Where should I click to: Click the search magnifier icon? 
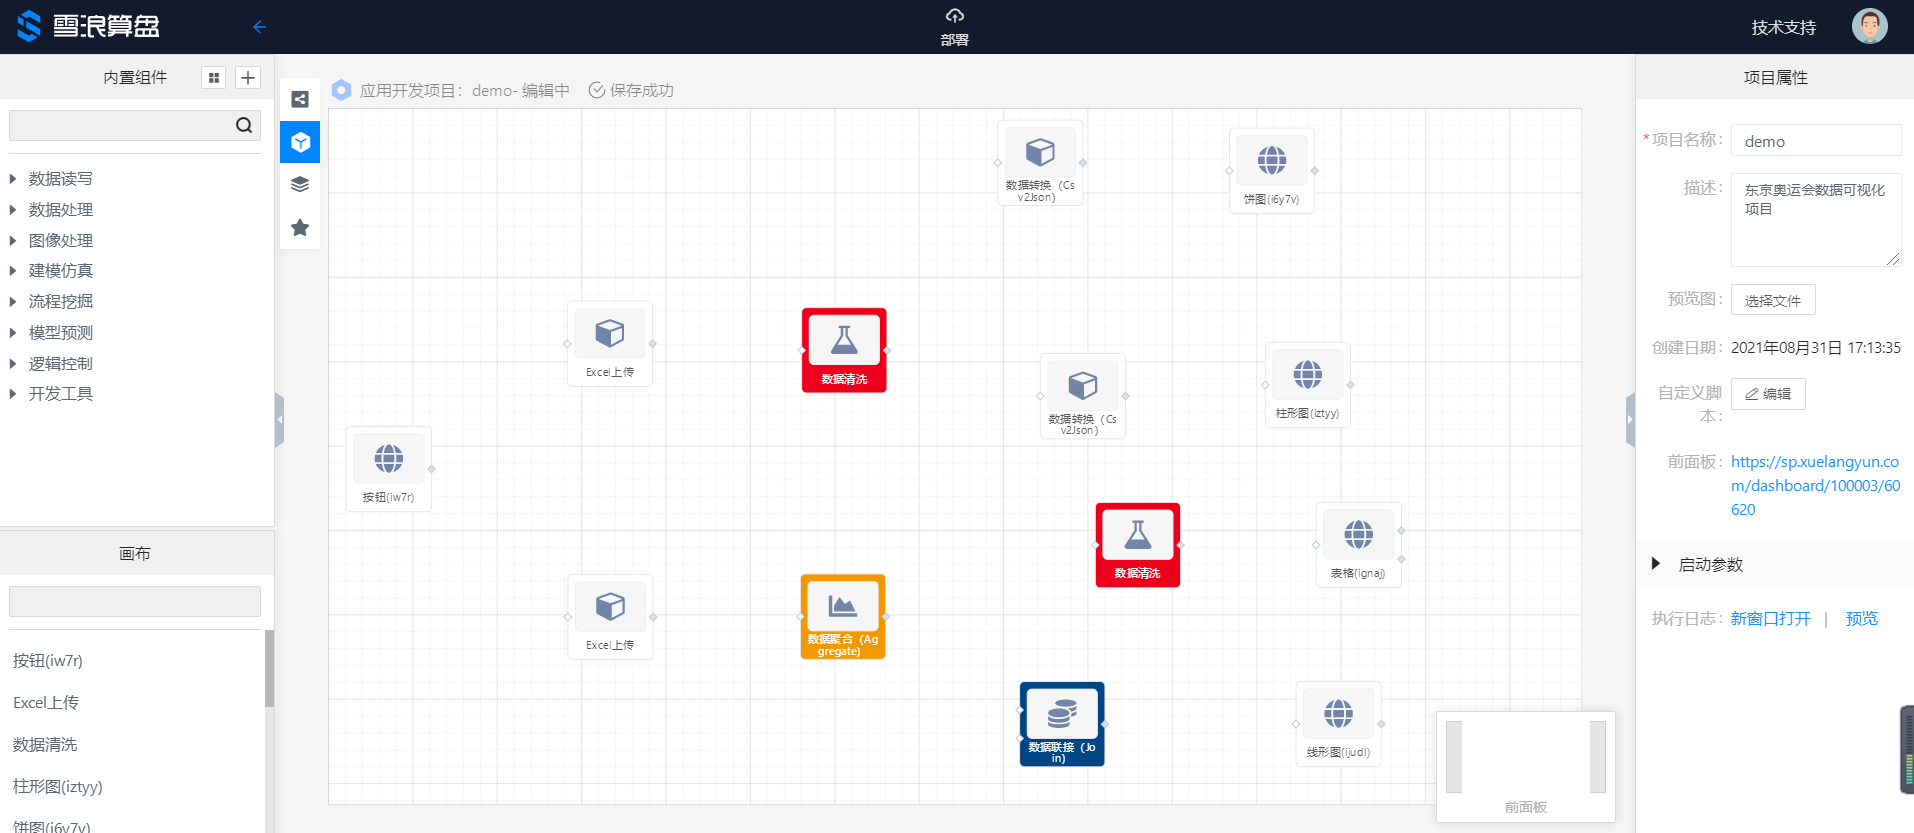[x=243, y=125]
